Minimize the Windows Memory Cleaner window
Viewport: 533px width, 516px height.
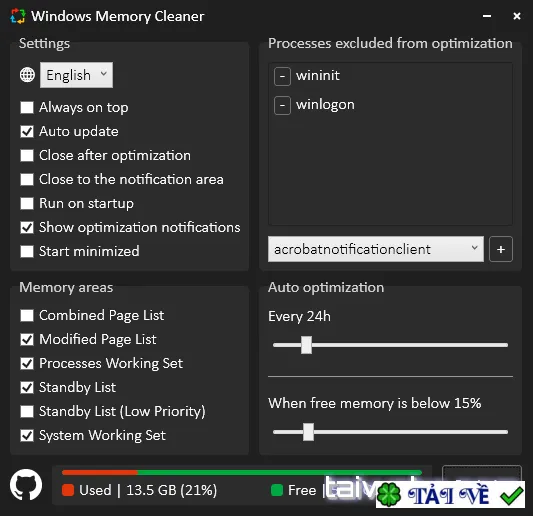pos(487,16)
